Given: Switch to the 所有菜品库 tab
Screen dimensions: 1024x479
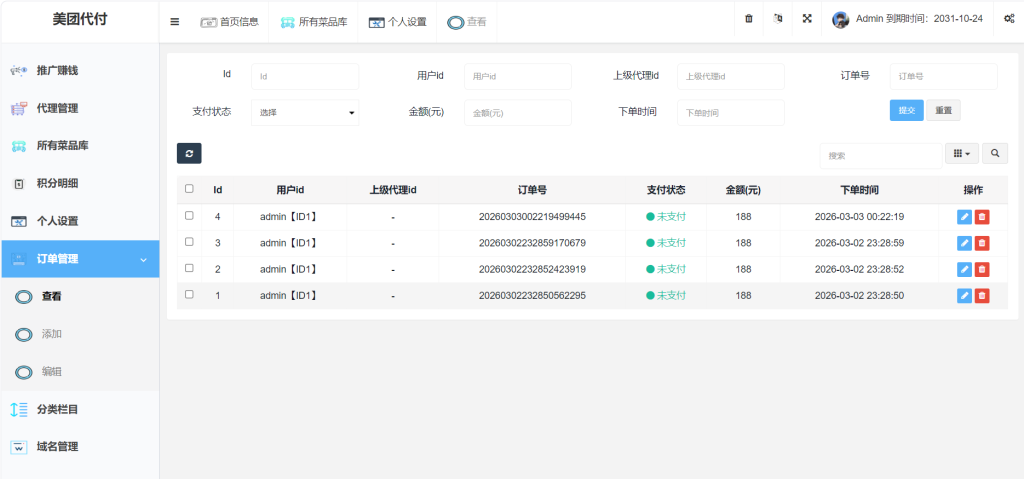Looking at the screenshot, I should (313, 21).
